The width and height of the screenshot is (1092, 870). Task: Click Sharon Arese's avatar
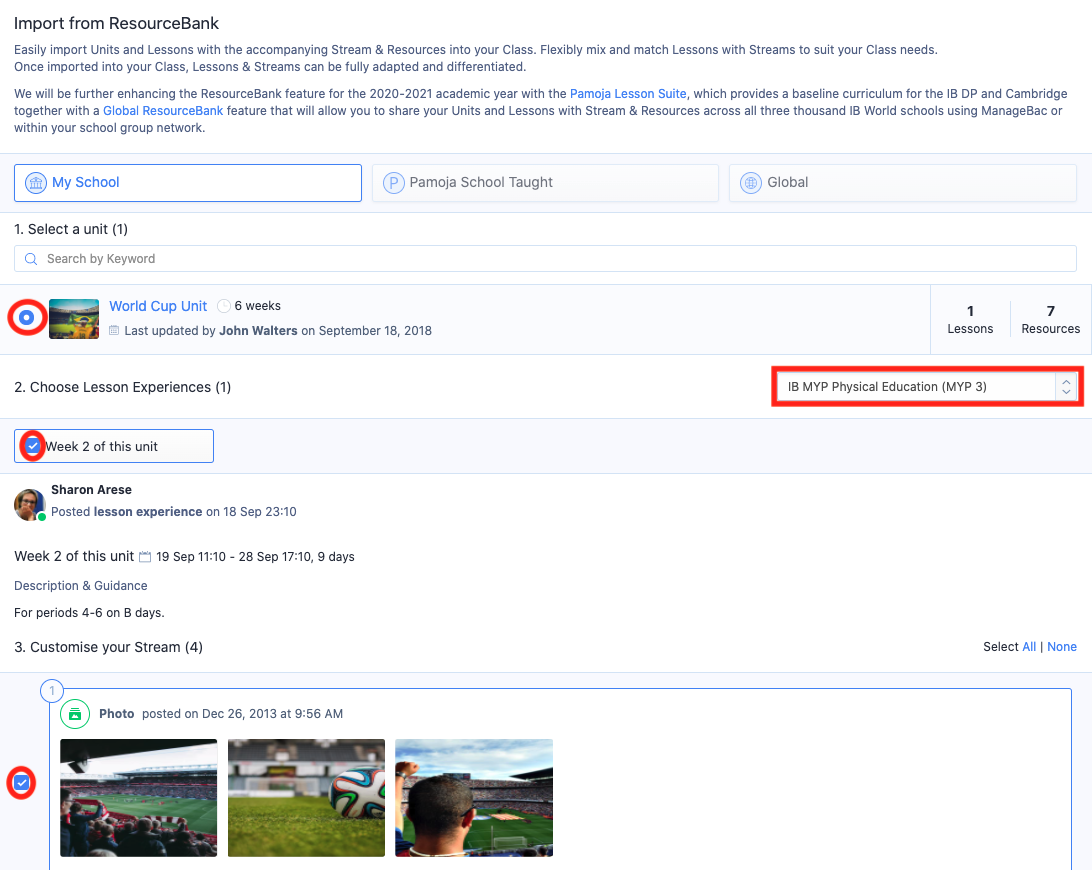(x=29, y=504)
